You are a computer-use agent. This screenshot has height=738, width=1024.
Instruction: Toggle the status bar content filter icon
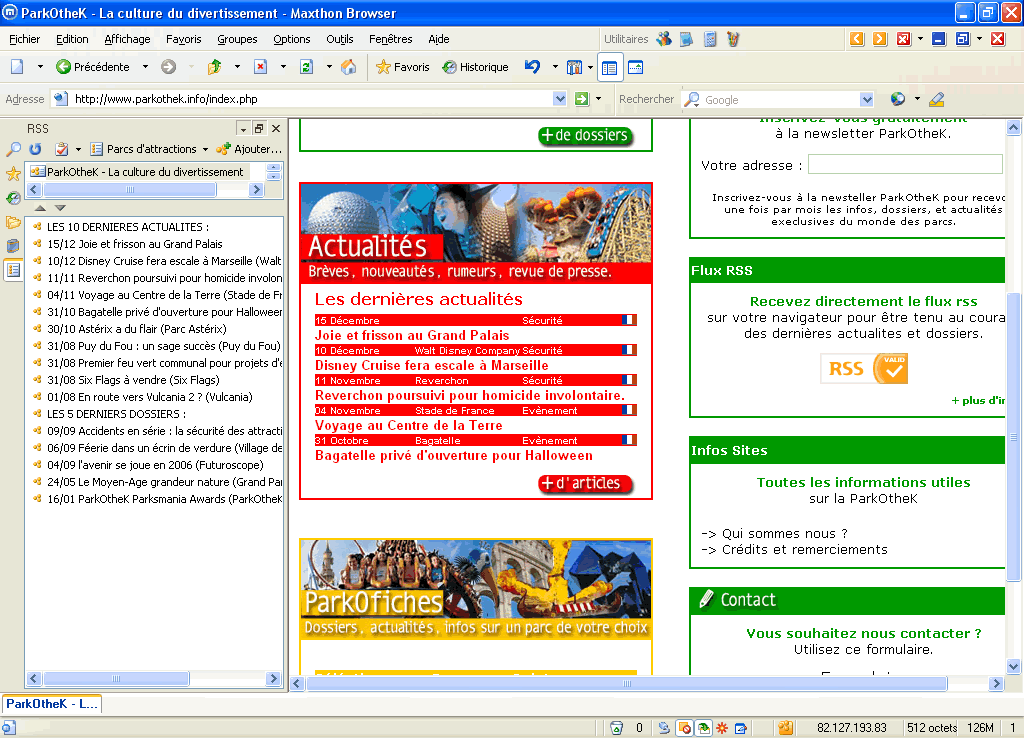705,728
